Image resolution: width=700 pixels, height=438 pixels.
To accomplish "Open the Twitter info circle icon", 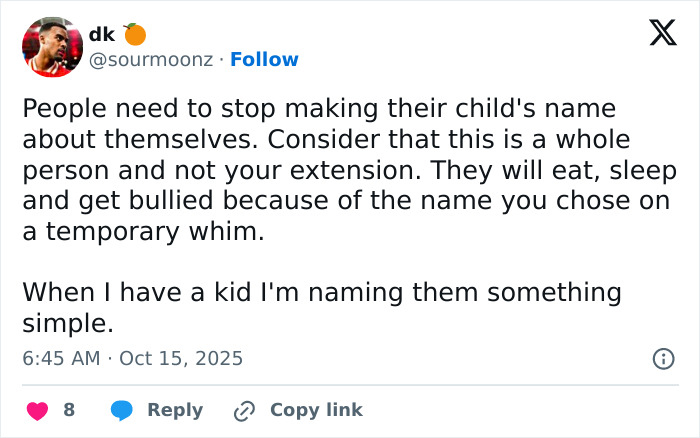I will pyautogui.click(x=662, y=358).
